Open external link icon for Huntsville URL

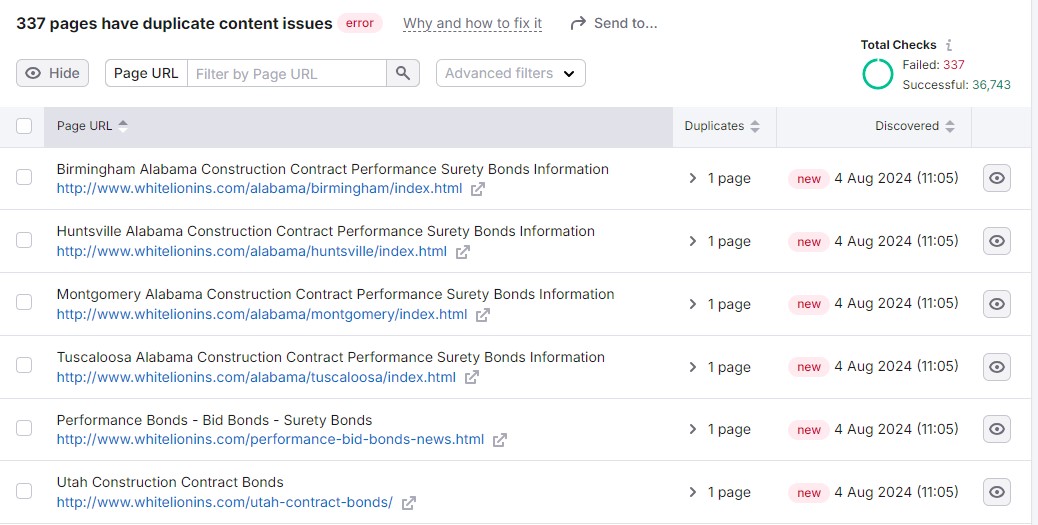pos(463,252)
